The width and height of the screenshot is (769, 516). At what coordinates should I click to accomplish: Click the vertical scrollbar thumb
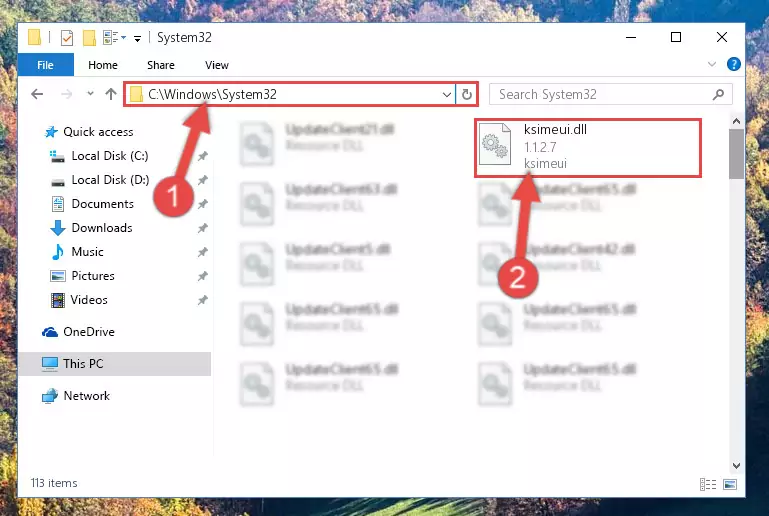[736, 154]
